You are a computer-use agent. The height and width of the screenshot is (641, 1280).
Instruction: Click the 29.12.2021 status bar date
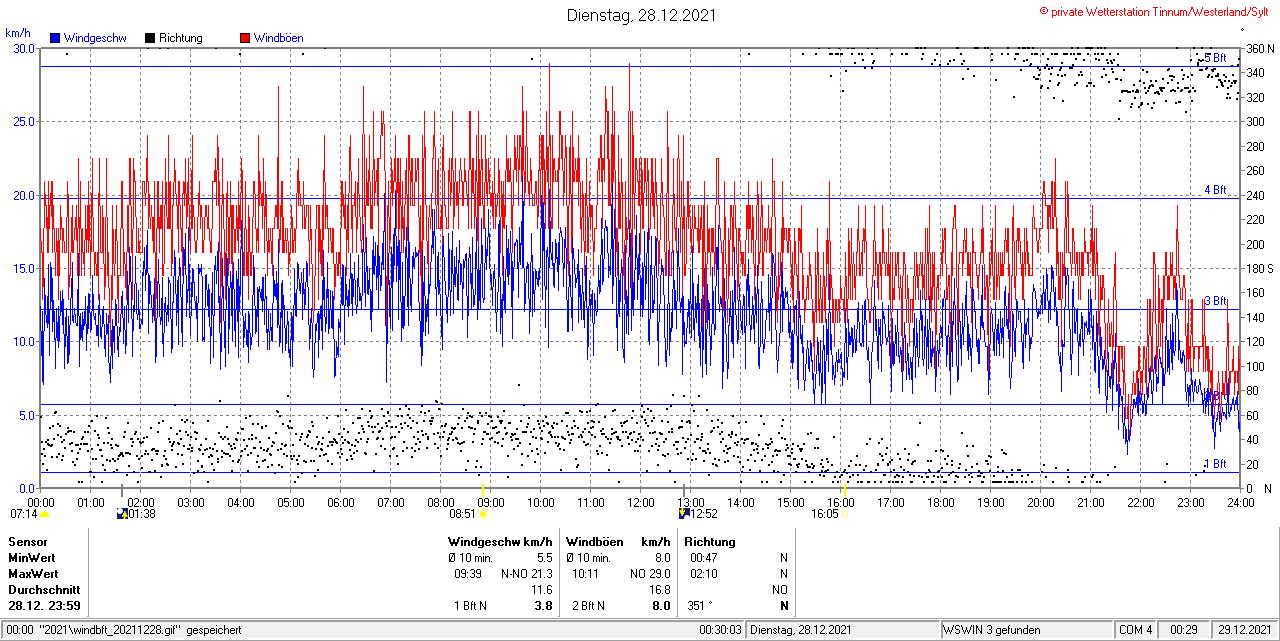1244,630
